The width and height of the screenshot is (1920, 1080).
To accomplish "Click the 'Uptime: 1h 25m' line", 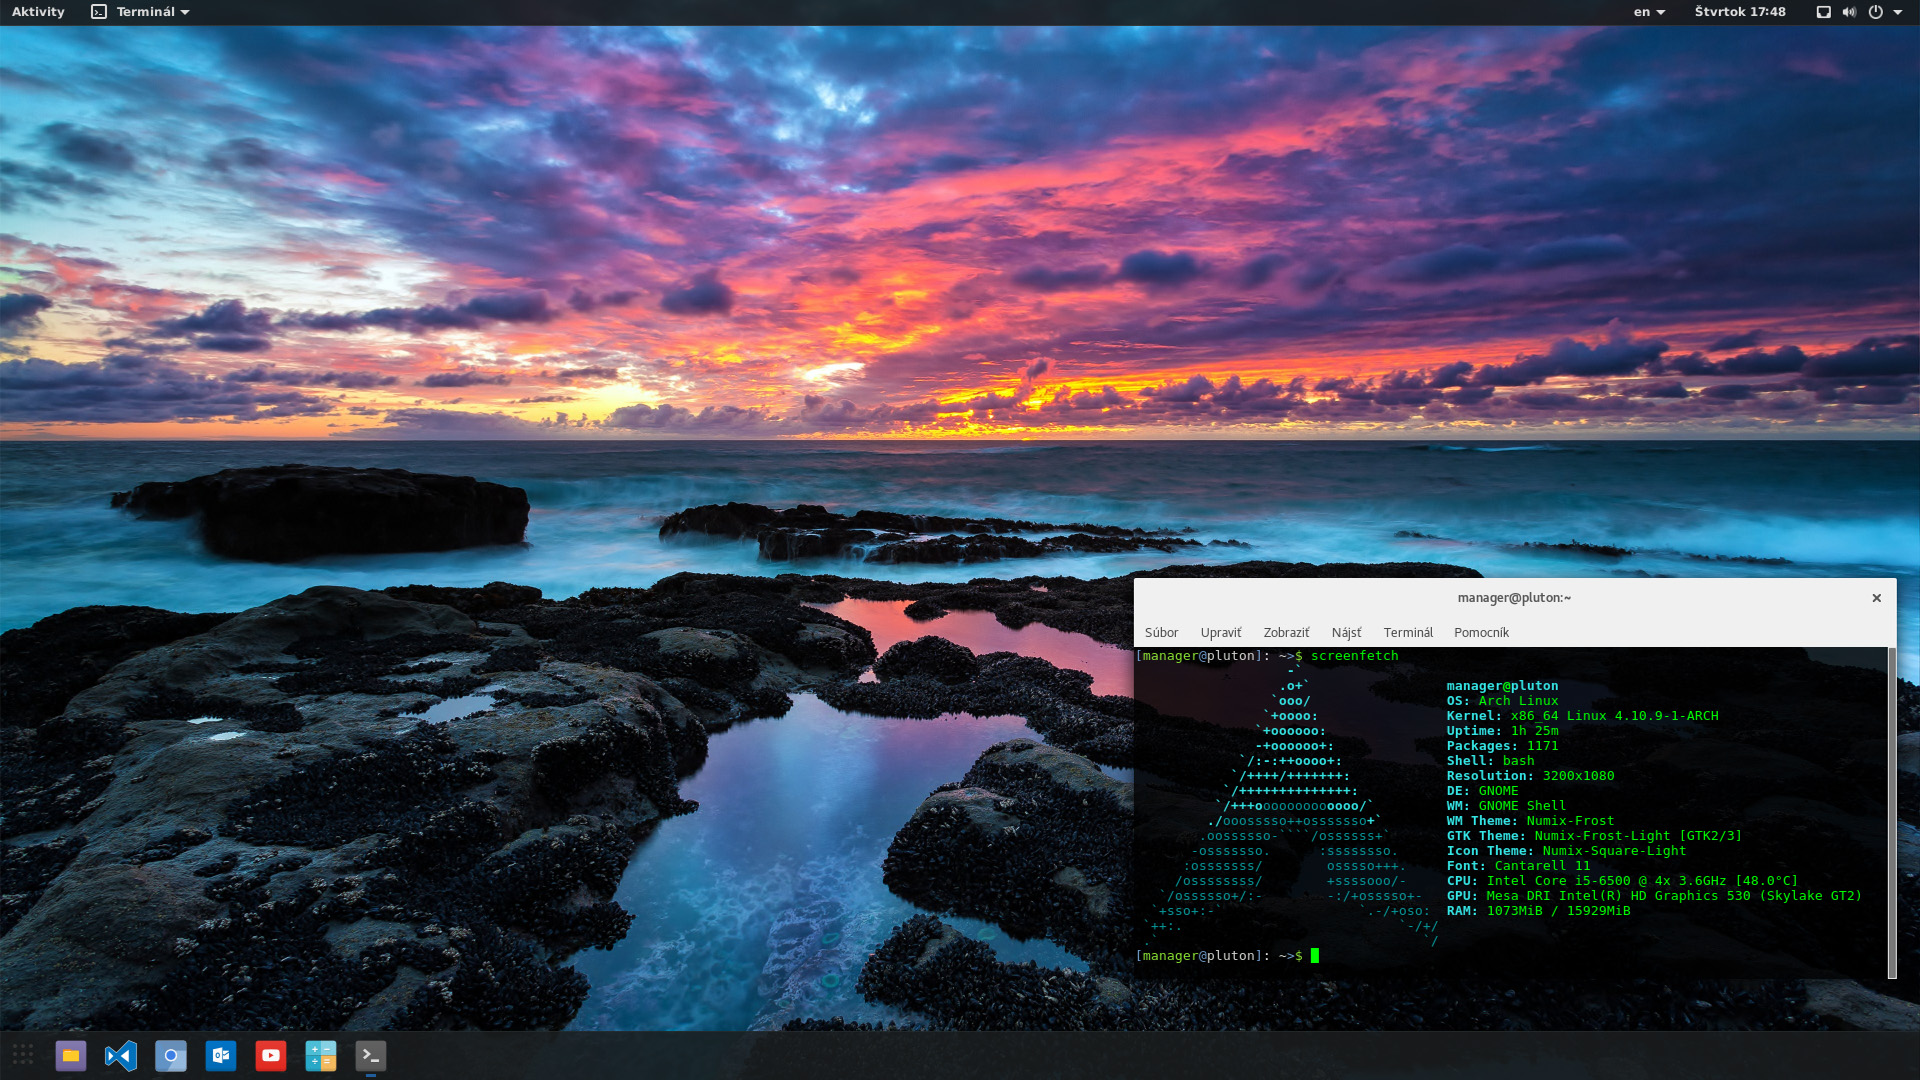I will coord(1502,731).
